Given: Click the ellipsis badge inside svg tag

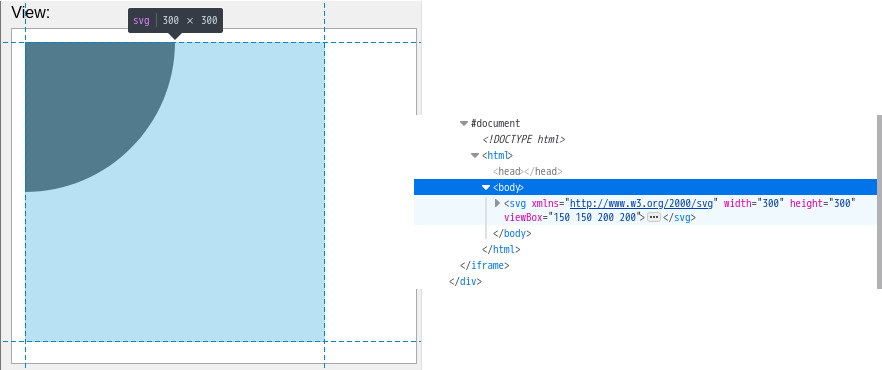Looking at the screenshot, I should pyautogui.click(x=654, y=218).
